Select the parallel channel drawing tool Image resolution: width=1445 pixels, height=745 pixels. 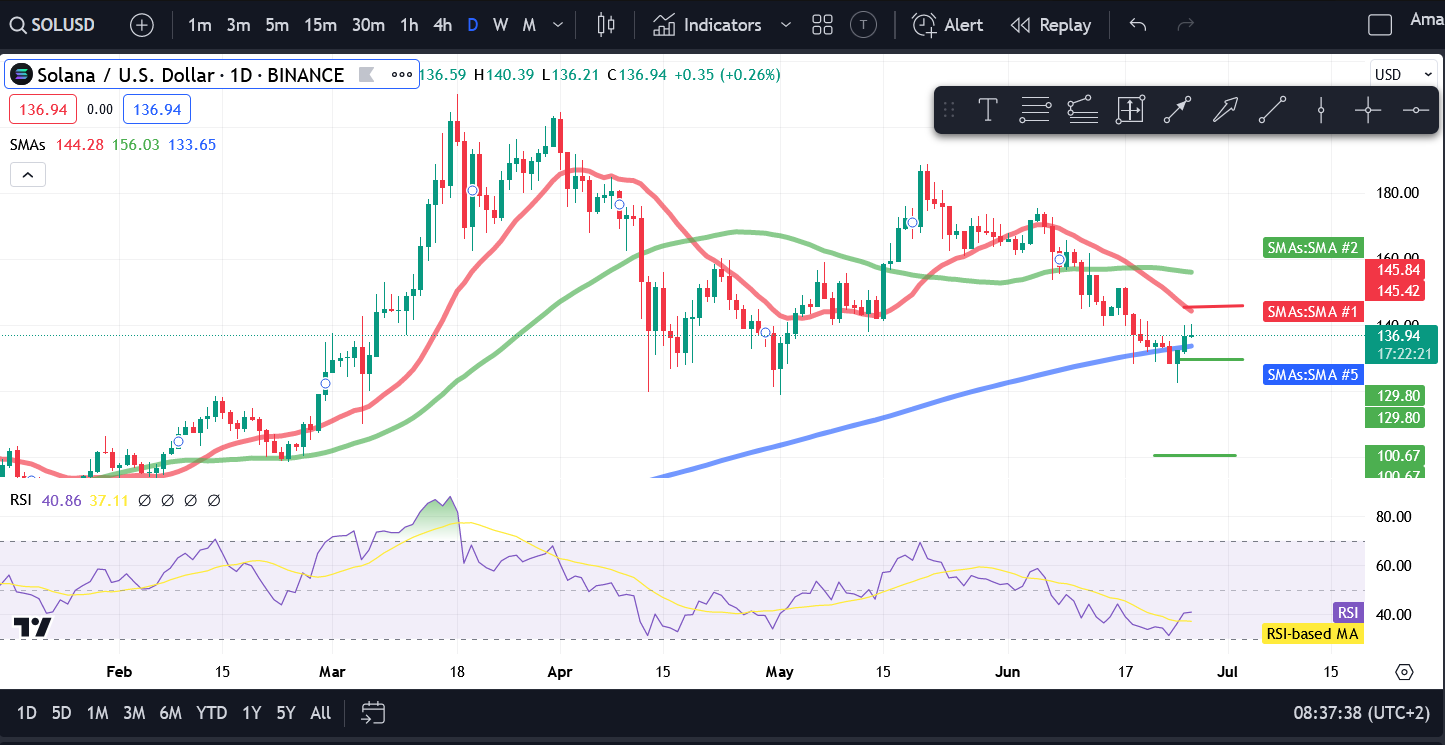pyautogui.click(x=1082, y=110)
